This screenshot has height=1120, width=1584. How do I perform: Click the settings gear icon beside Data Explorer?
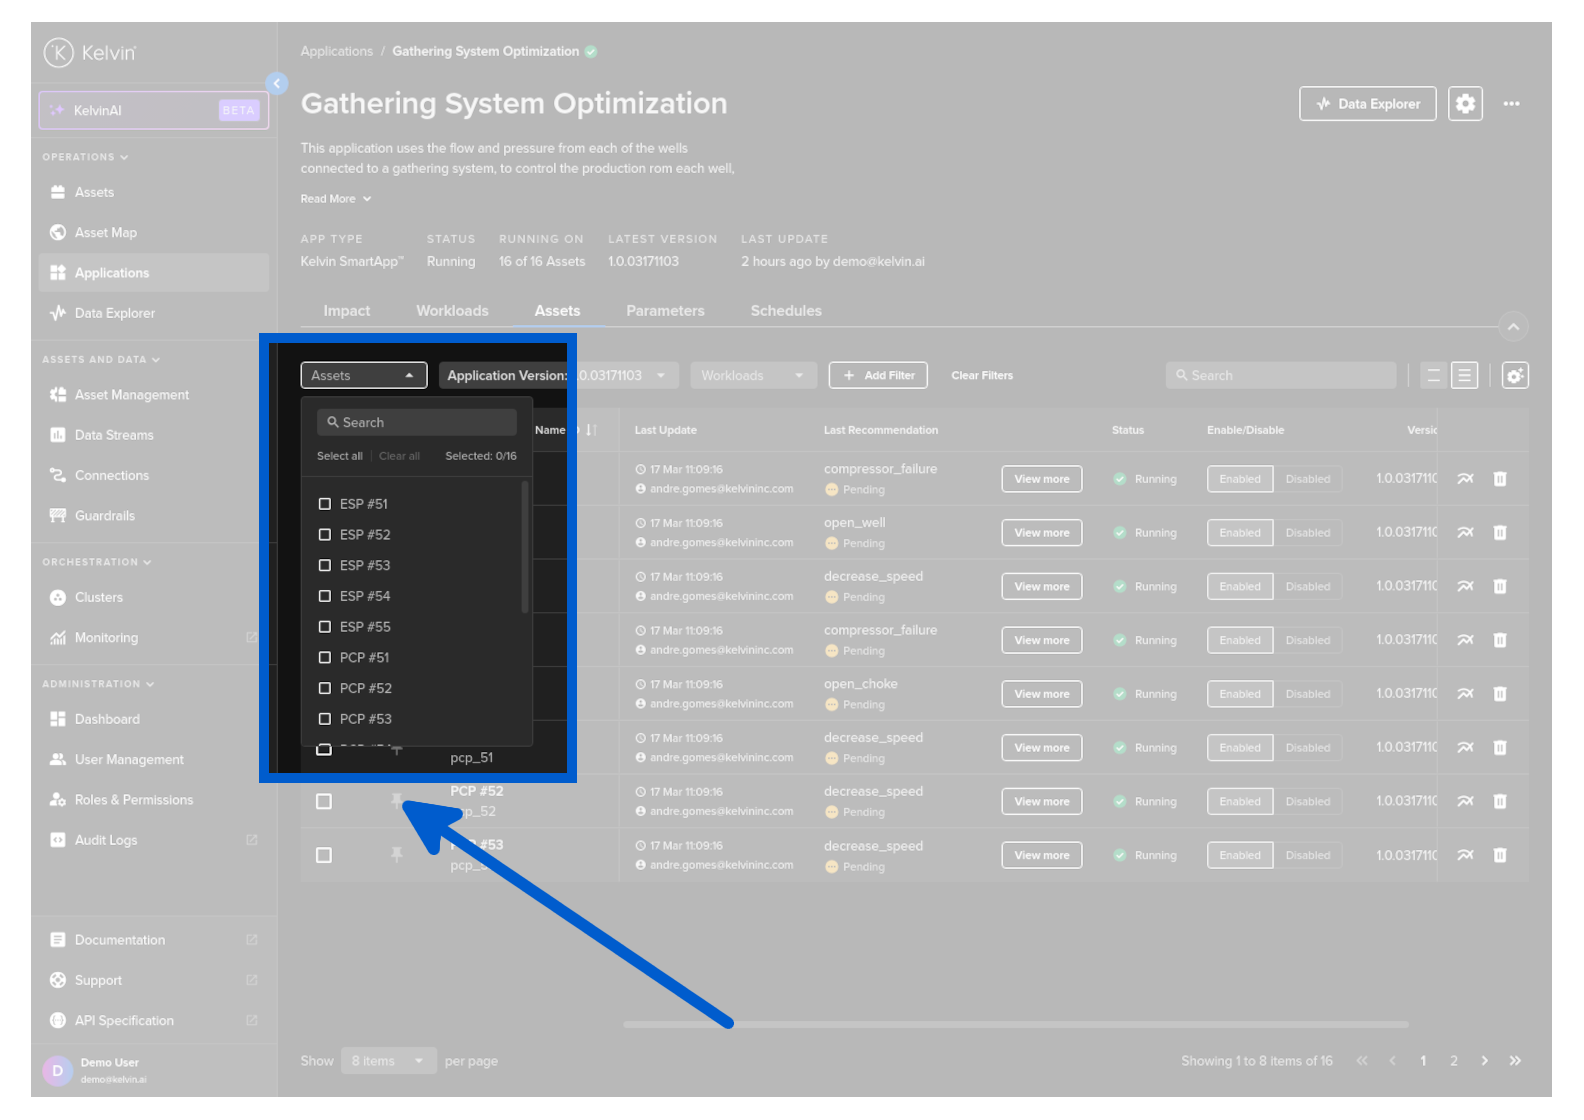tap(1465, 104)
